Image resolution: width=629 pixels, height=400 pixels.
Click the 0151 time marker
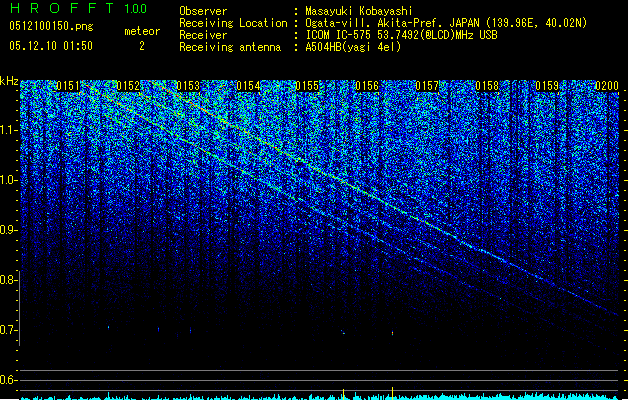(69, 86)
